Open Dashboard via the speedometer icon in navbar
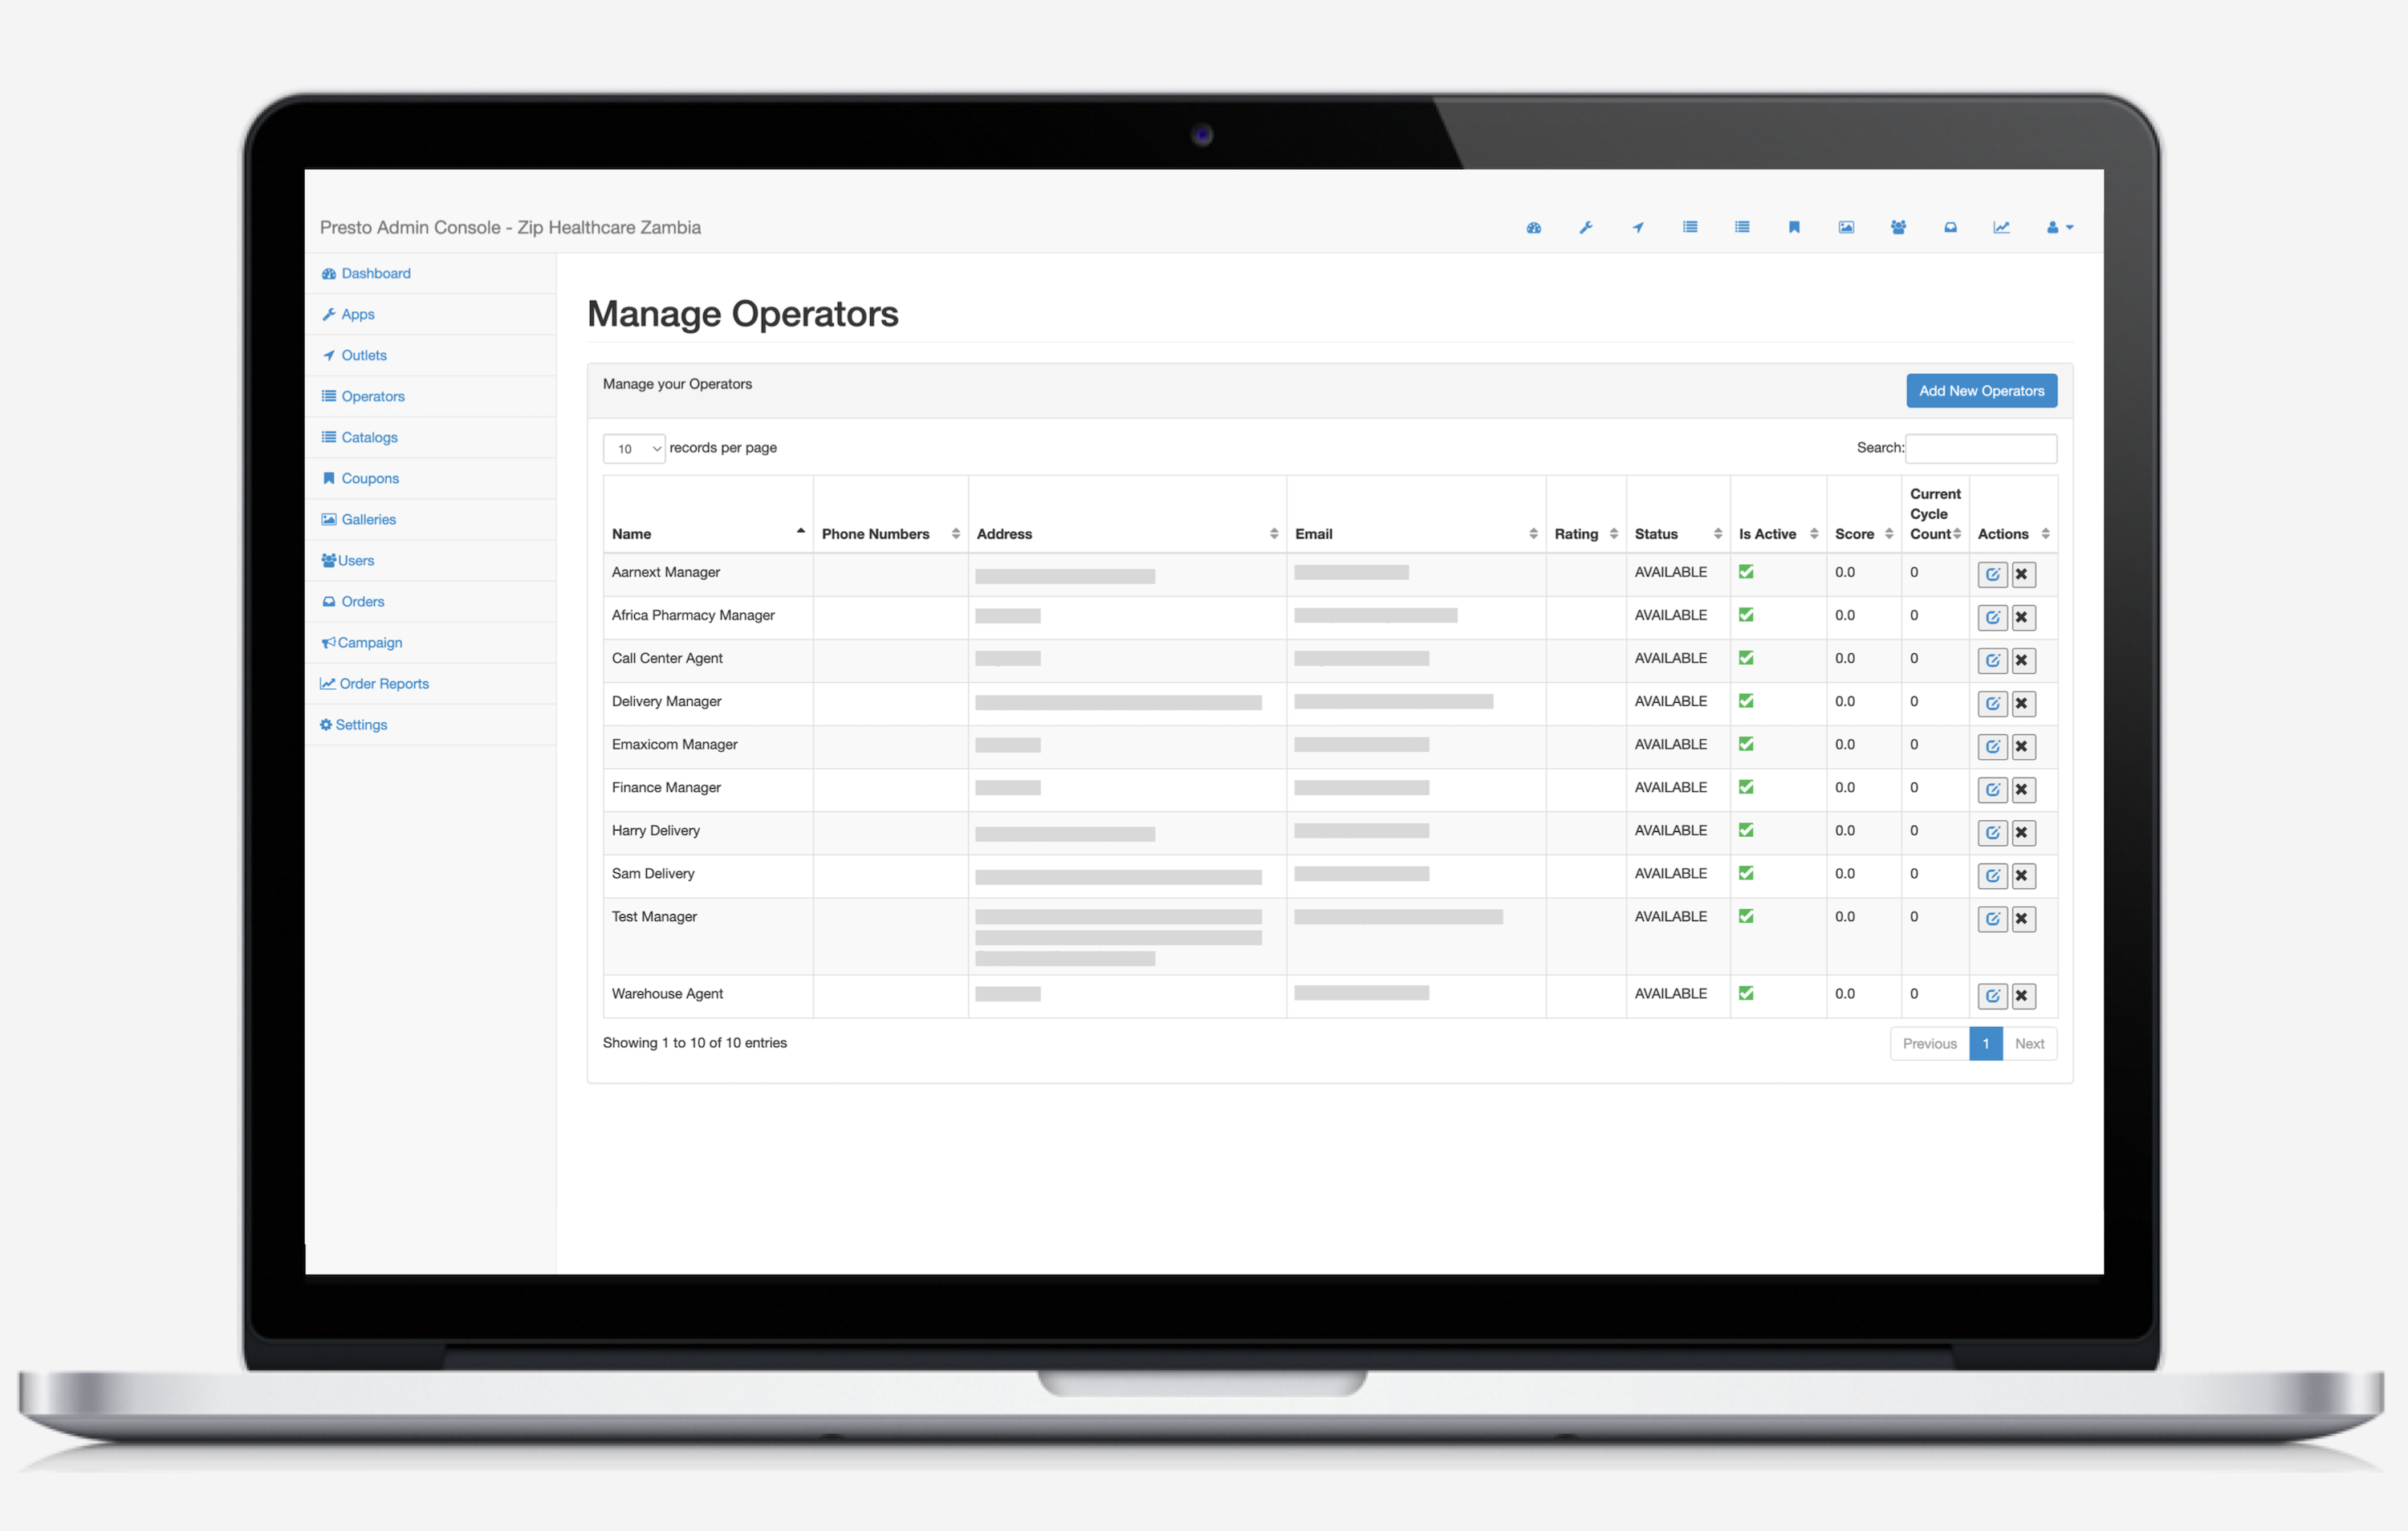 point(1534,227)
